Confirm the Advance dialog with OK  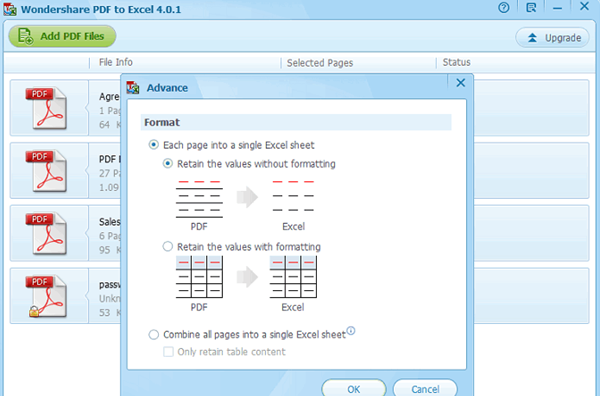coord(354,389)
